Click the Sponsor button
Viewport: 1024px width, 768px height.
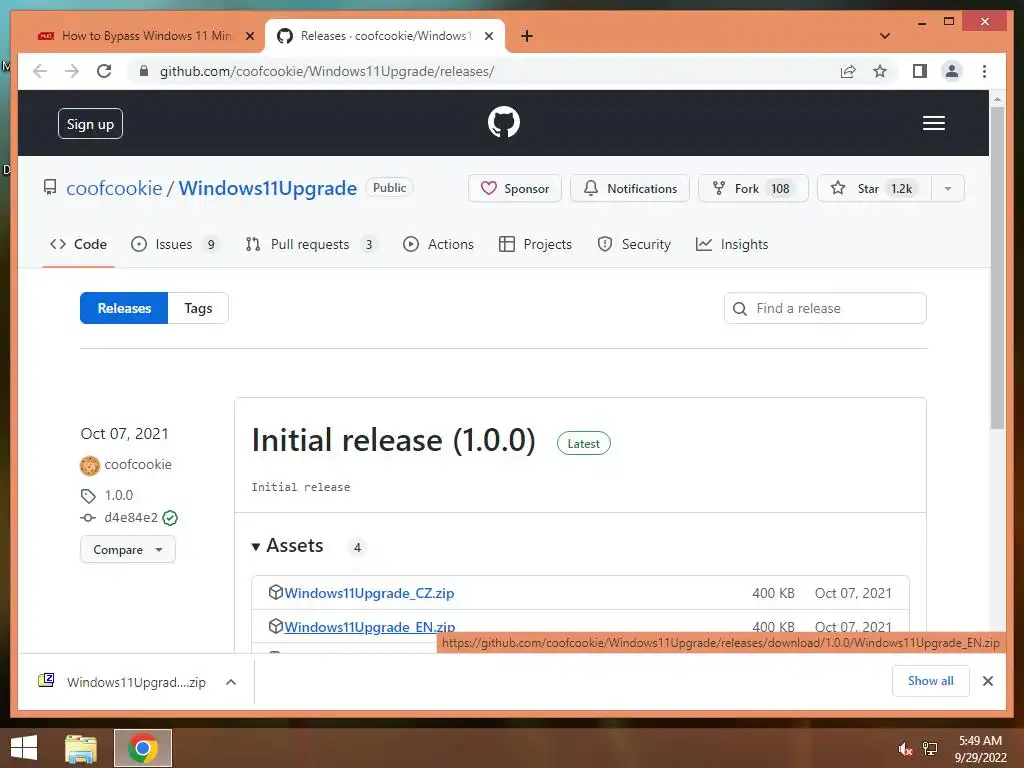[515, 189]
